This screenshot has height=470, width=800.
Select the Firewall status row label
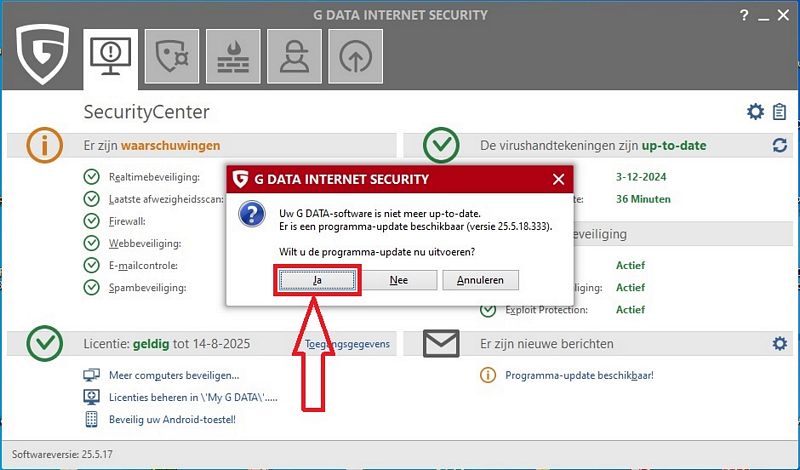127,221
